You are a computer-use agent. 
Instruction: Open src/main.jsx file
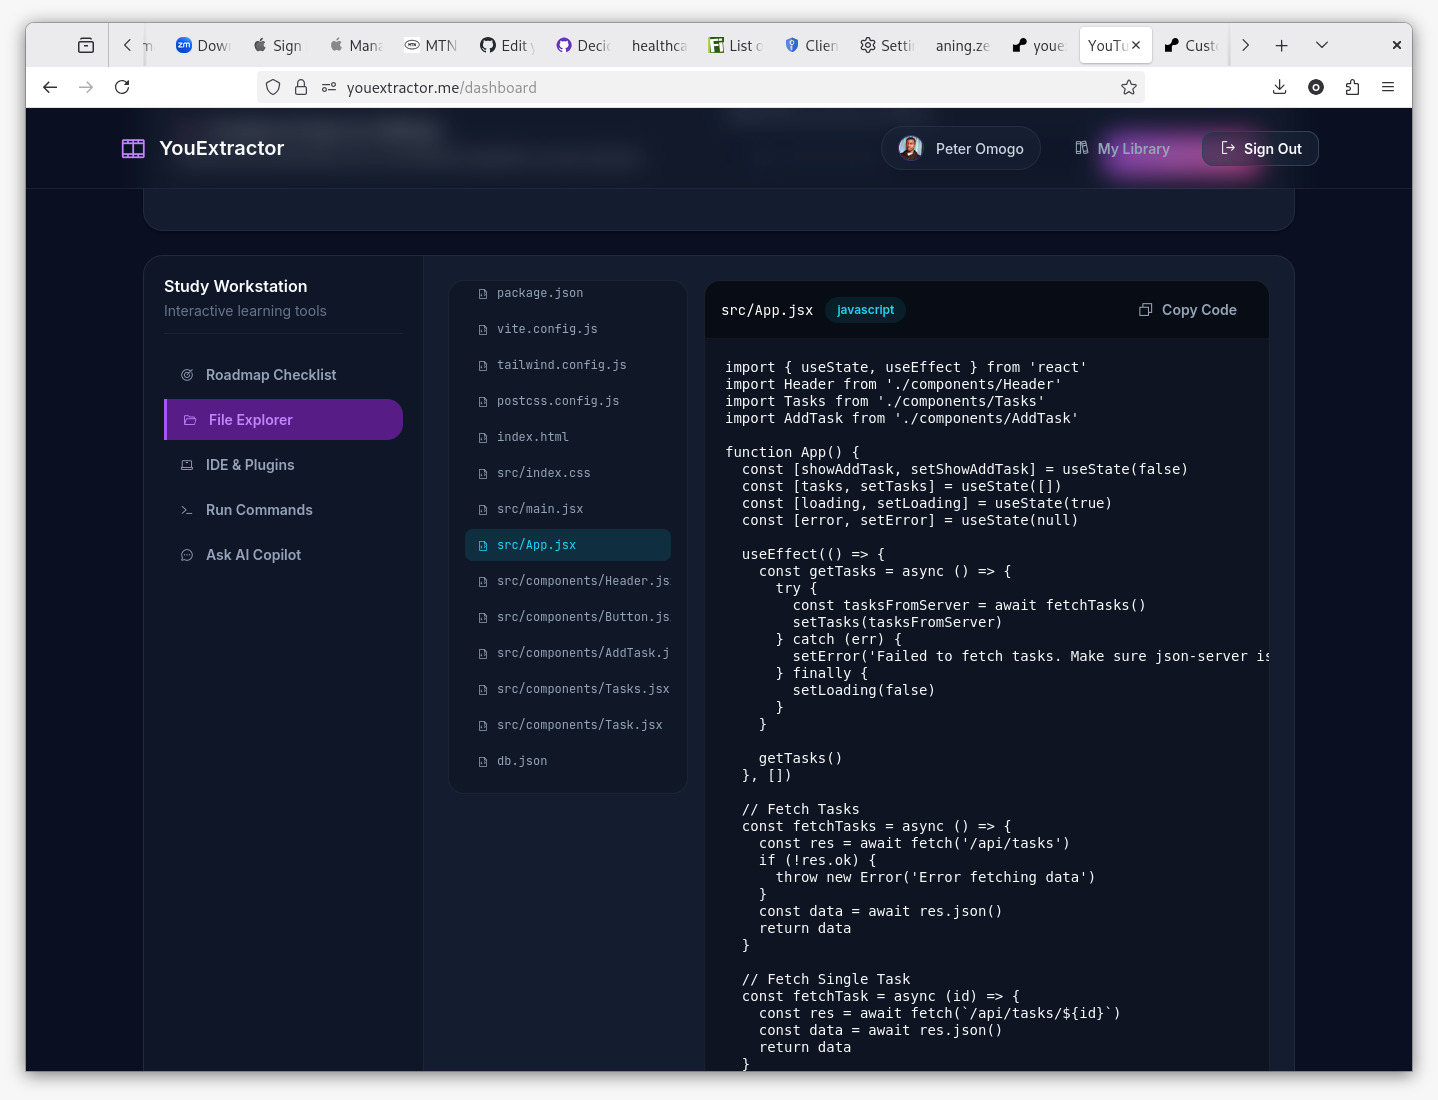pyautogui.click(x=568, y=509)
